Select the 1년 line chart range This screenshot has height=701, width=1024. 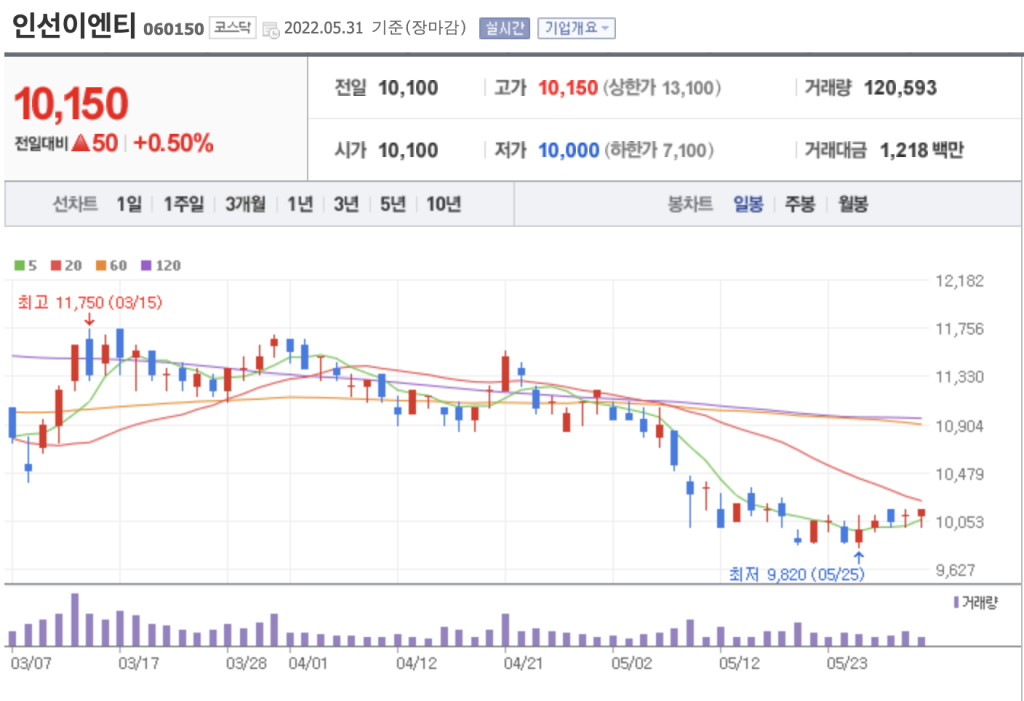299,204
